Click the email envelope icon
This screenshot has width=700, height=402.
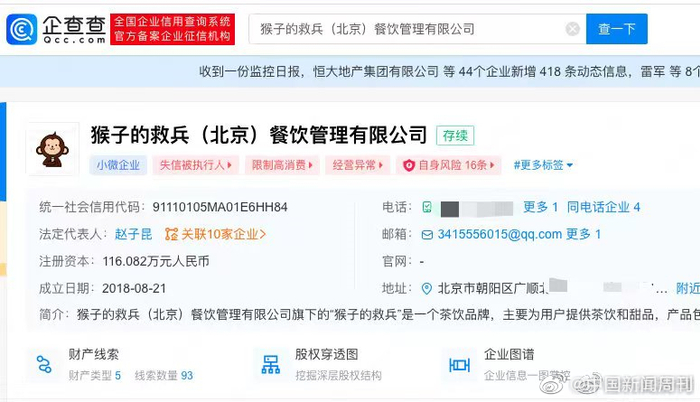(427, 234)
